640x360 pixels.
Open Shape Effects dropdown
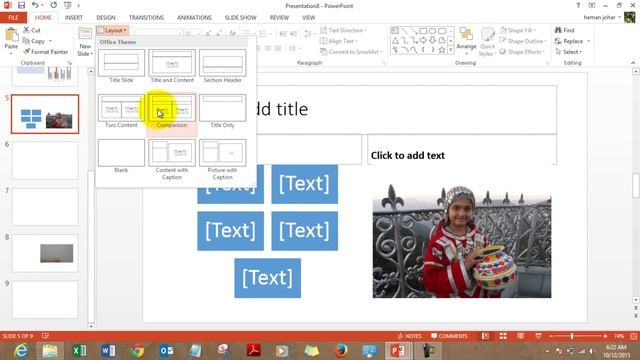(523, 52)
